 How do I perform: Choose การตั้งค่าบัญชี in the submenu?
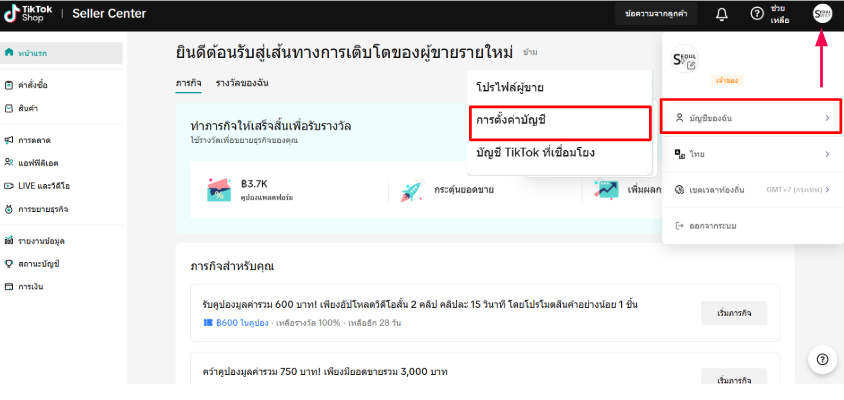559,123
